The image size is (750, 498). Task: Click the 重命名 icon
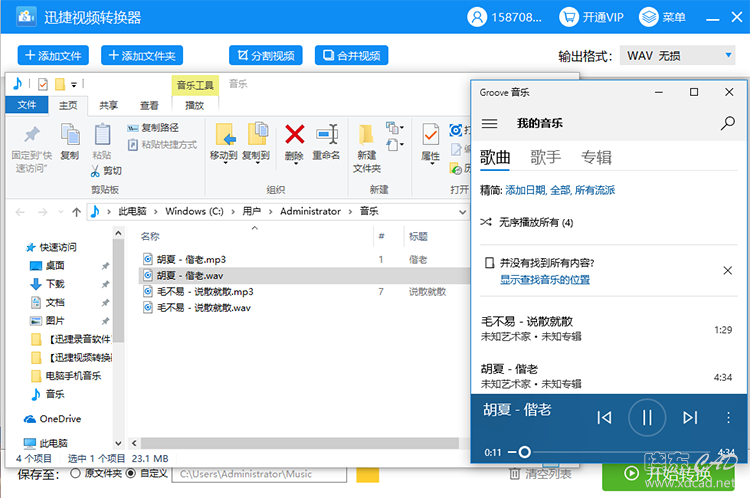pos(327,134)
